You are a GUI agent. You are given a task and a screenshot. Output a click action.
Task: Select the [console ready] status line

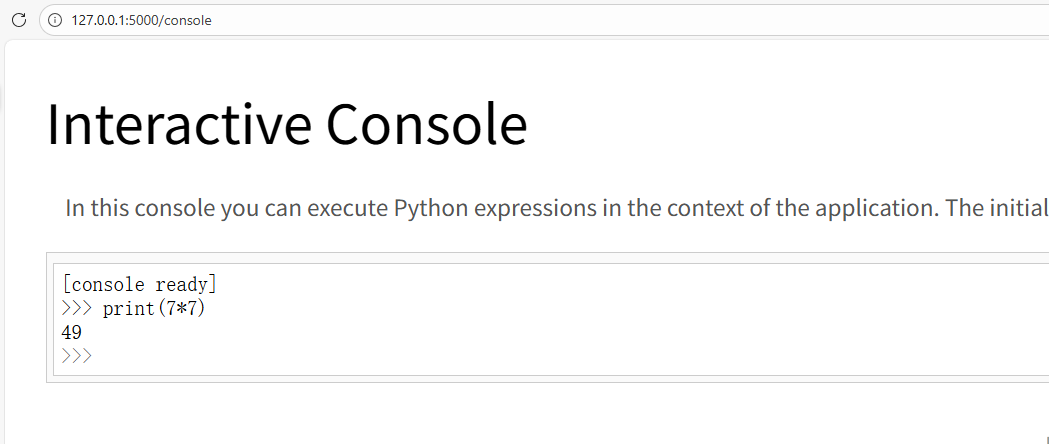tap(139, 285)
